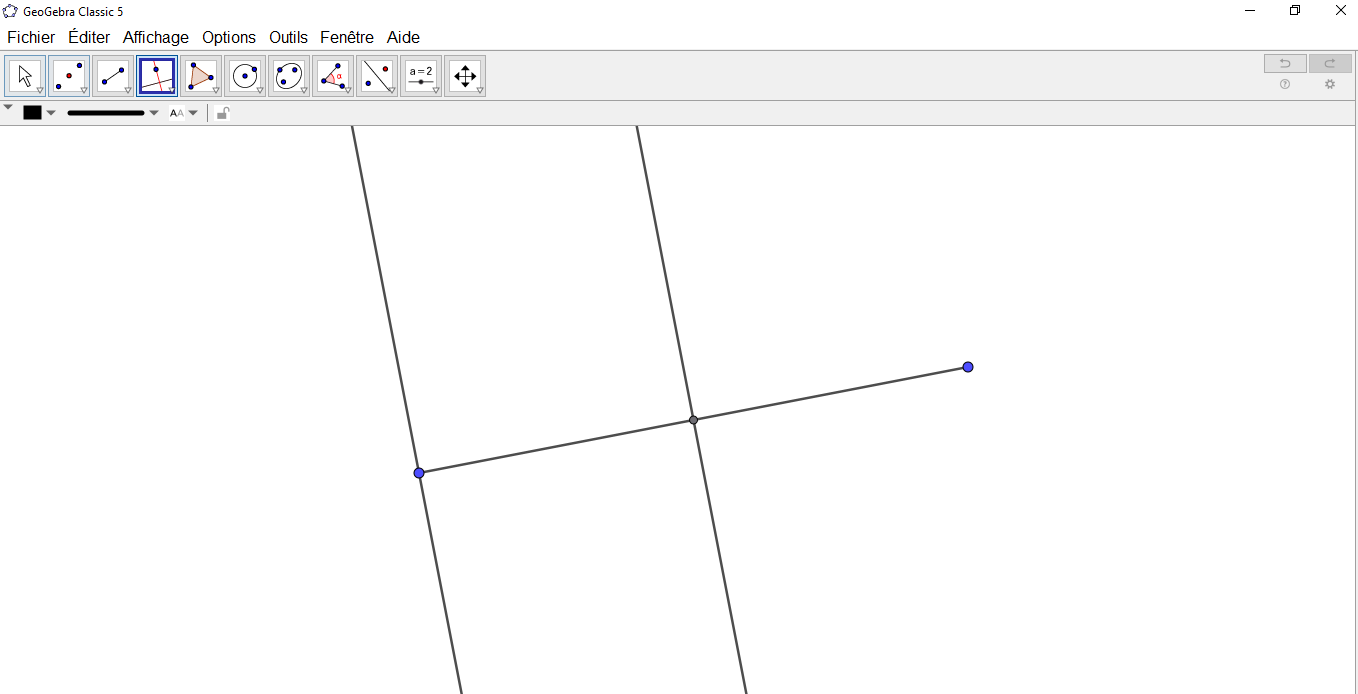Open the settings gear preferences
Viewport: 1358px width, 694px height.
pyautogui.click(x=1330, y=85)
